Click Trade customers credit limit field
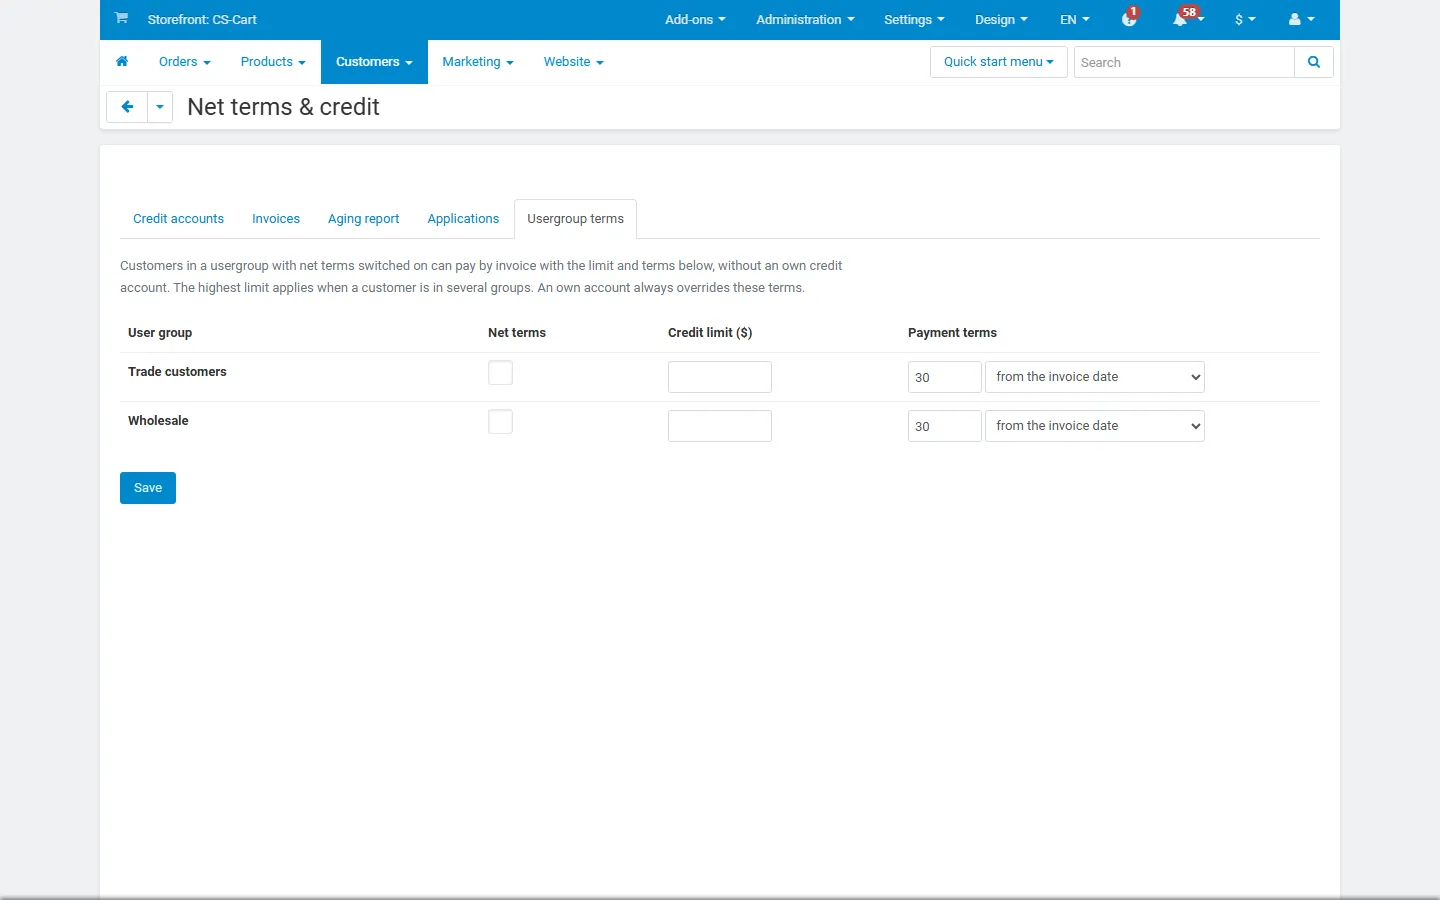The width and height of the screenshot is (1440, 900). (720, 377)
